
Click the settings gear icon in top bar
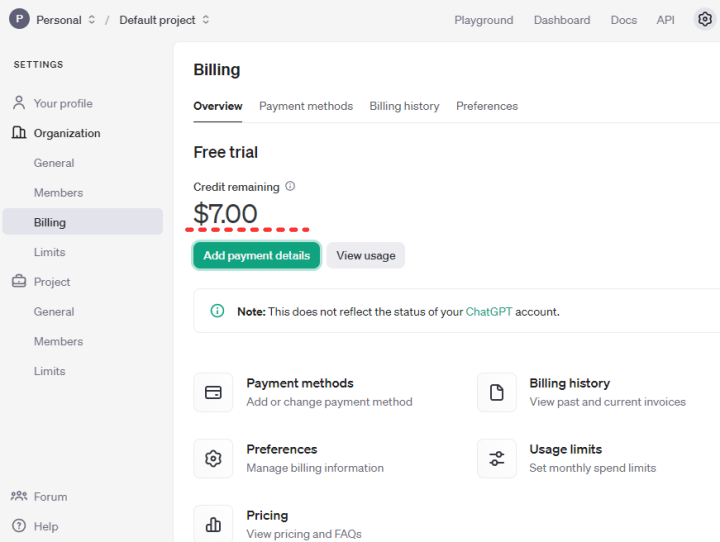point(704,20)
